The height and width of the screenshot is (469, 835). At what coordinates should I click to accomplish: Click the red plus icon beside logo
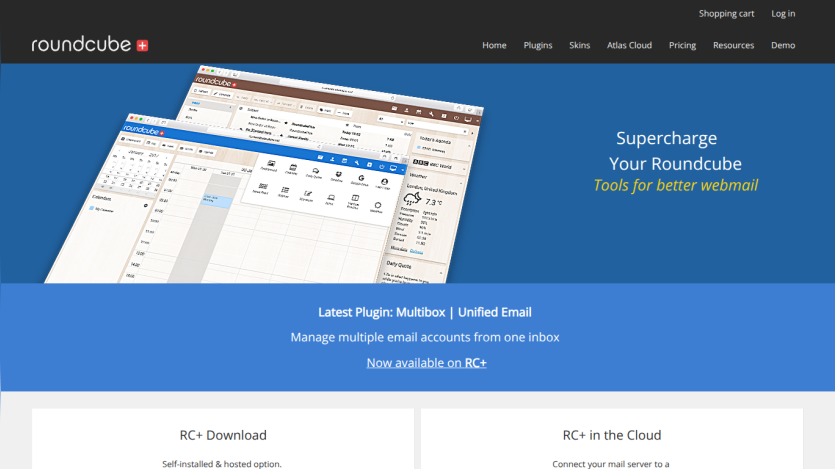click(142, 46)
